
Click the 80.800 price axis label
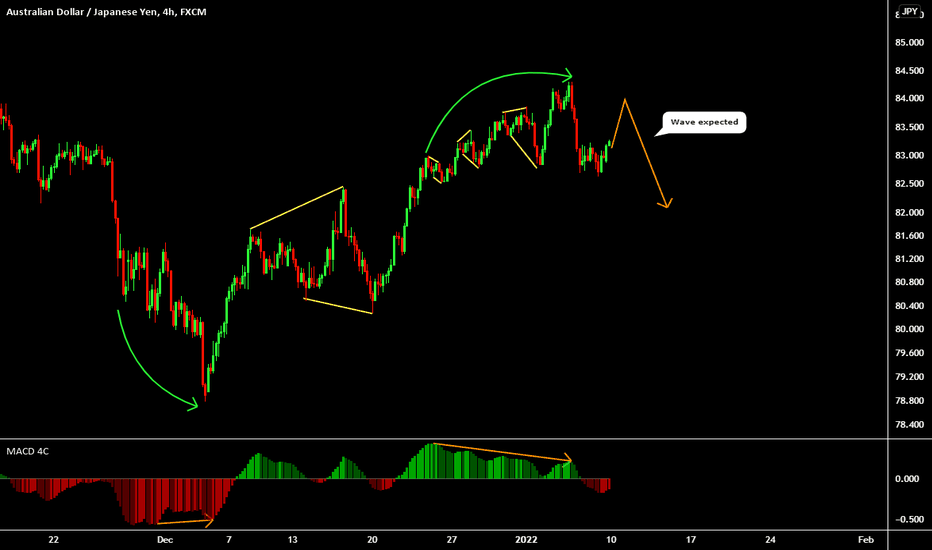909,282
